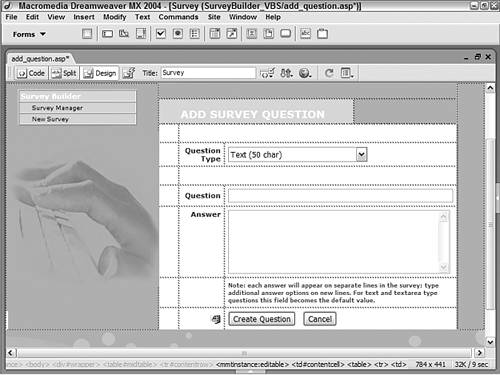Insert a List/Menu form element
This screenshot has width=500, height=375.
click(x=215, y=34)
